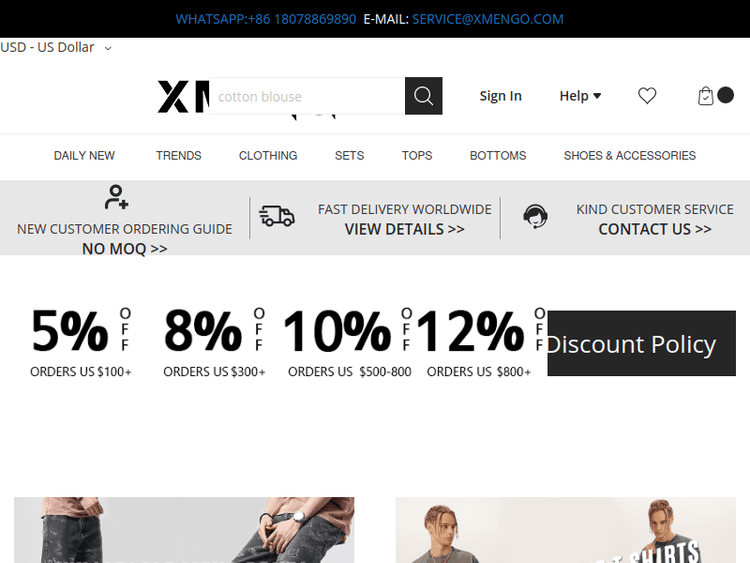This screenshot has height=563, width=750.
Task: Expand the USD - US Dollar currency selector
Action: 56,47
